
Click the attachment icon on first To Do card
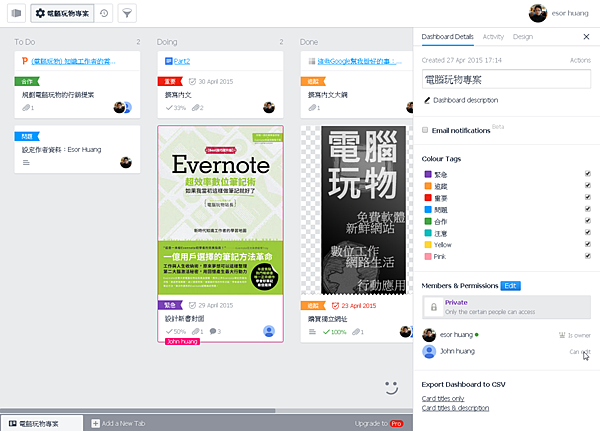(x=26, y=108)
